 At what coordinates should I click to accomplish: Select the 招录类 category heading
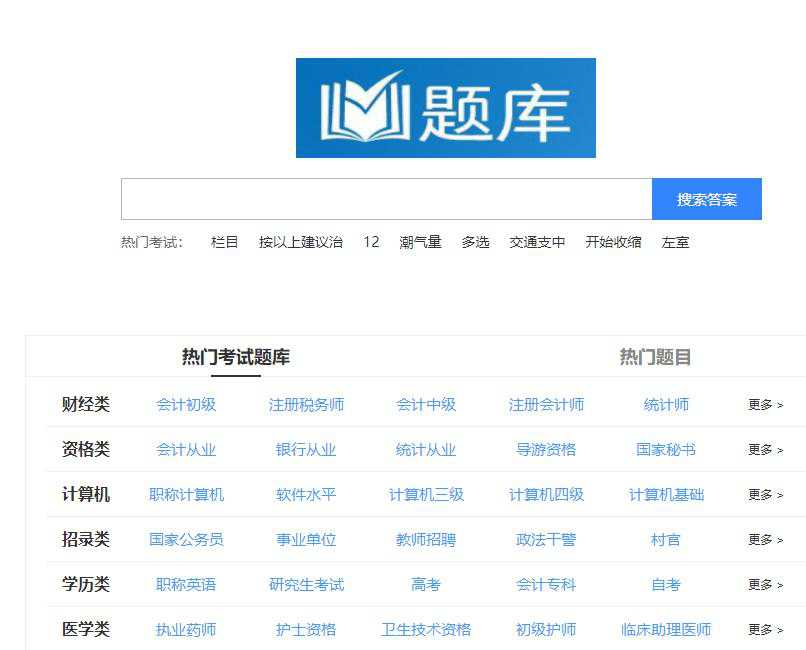pos(86,539)
